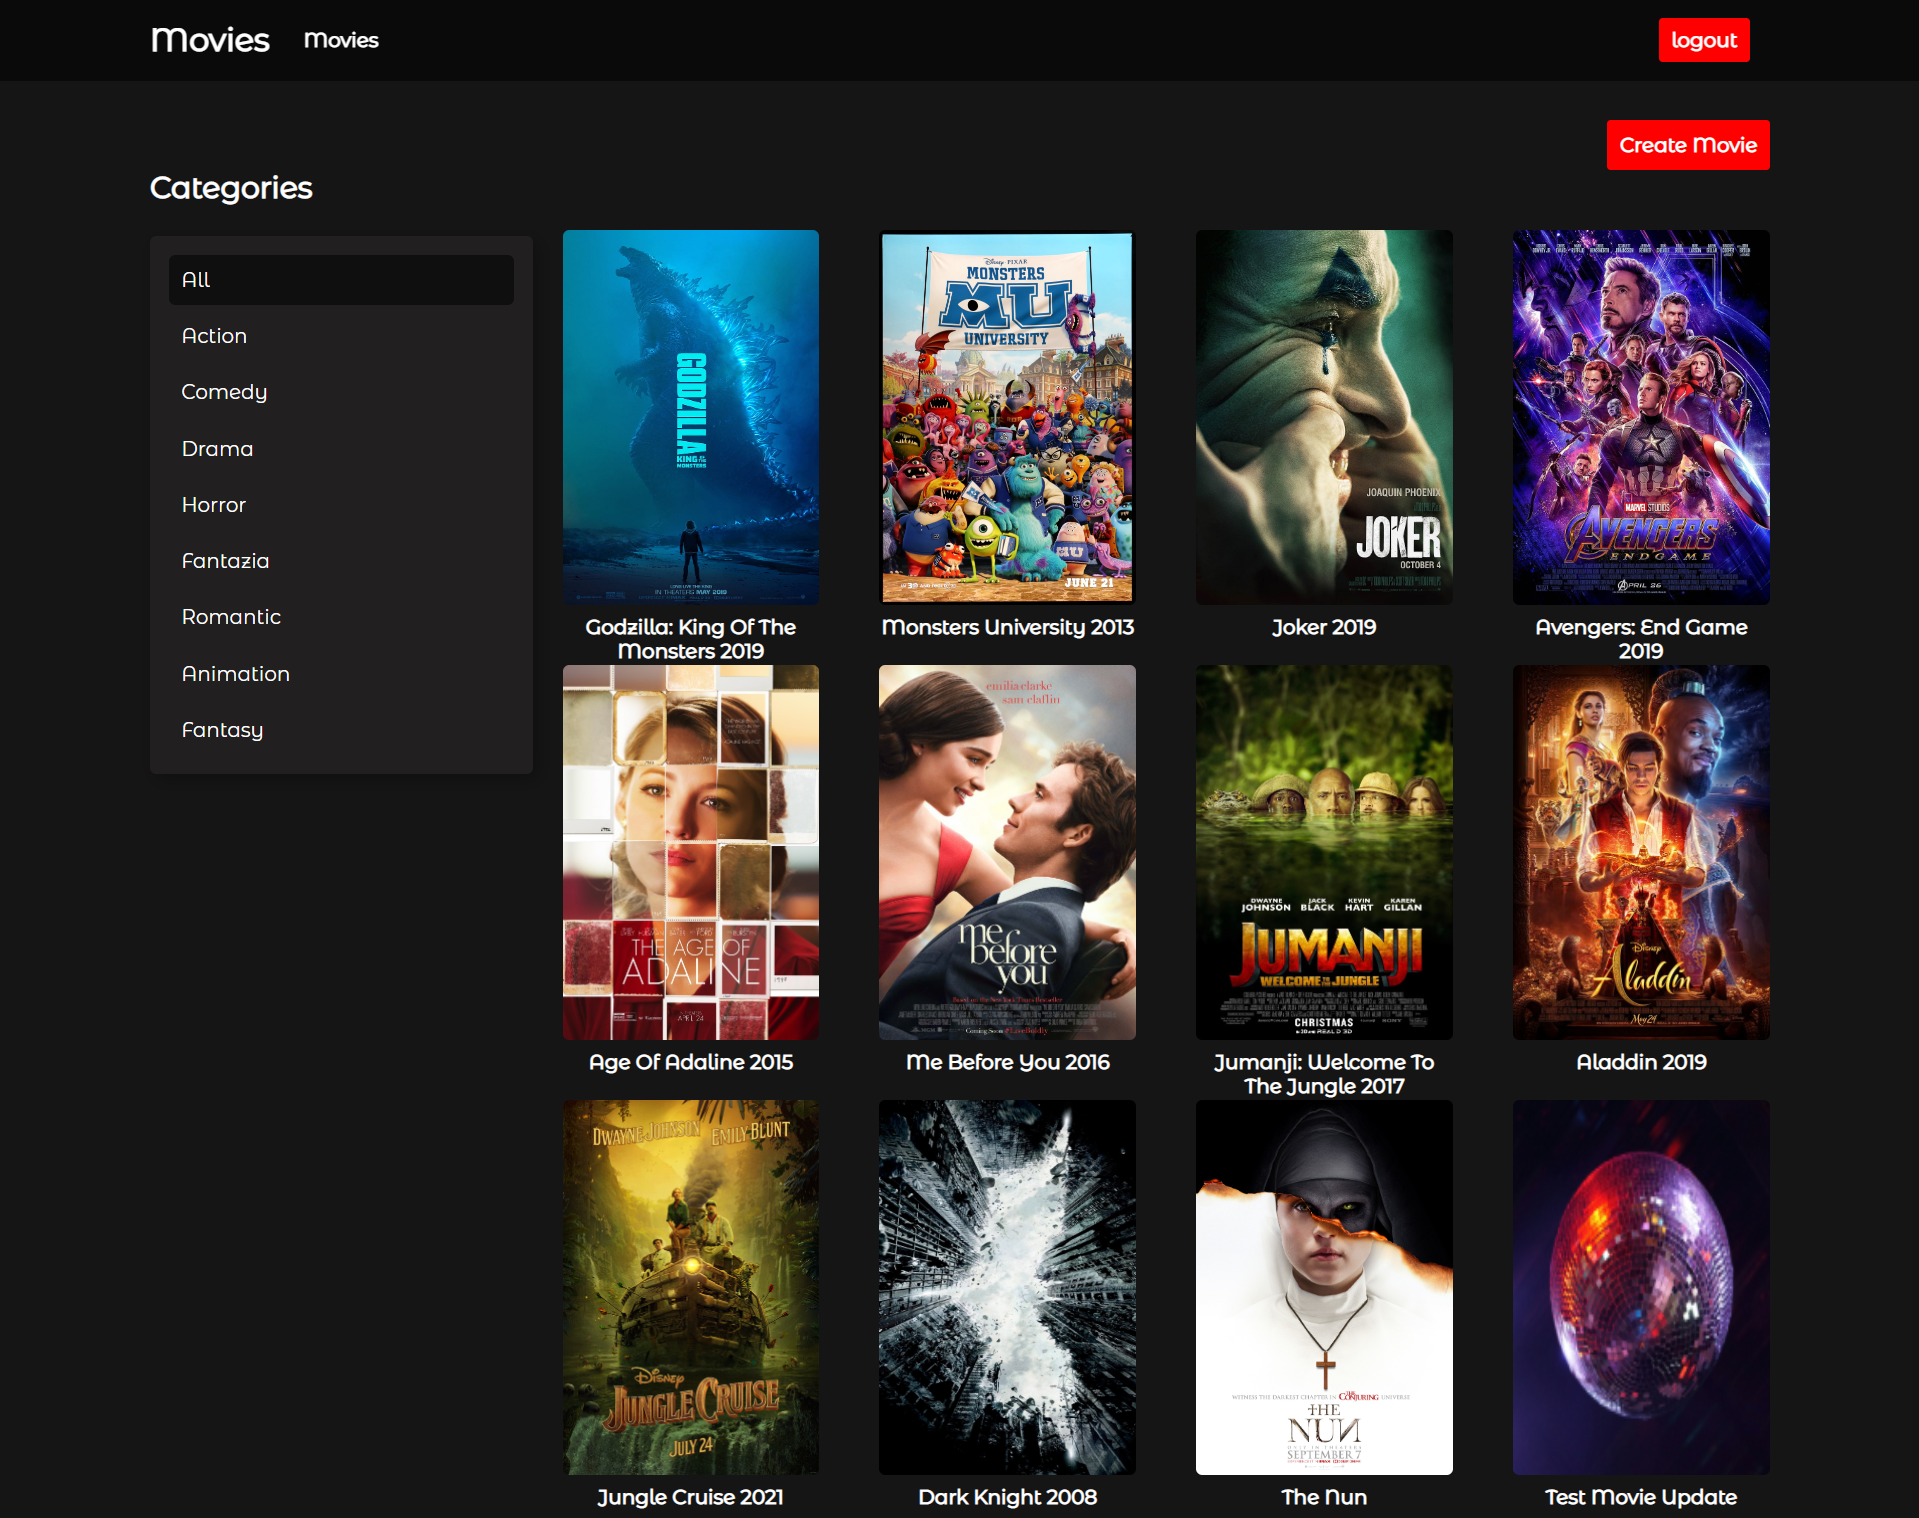Click the Movies brand logo

[x=210, y=40]
